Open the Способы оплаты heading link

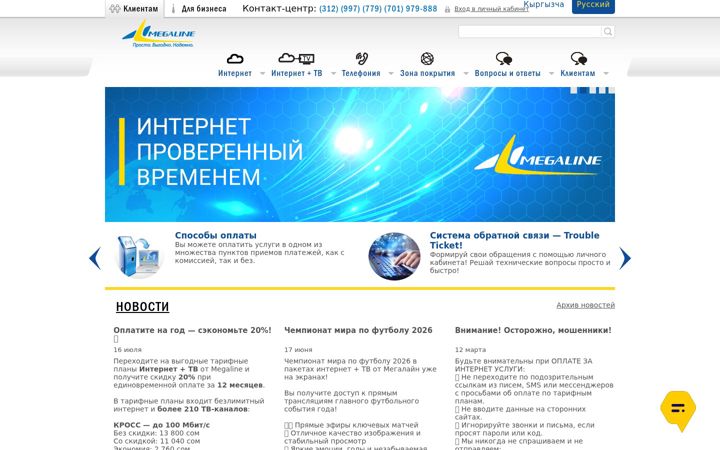point(215,235)
